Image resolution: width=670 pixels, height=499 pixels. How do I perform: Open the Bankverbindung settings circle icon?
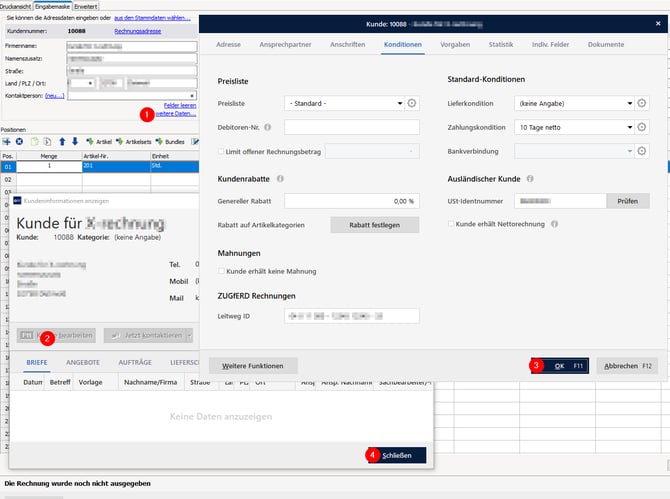click(x=641, y=151)
